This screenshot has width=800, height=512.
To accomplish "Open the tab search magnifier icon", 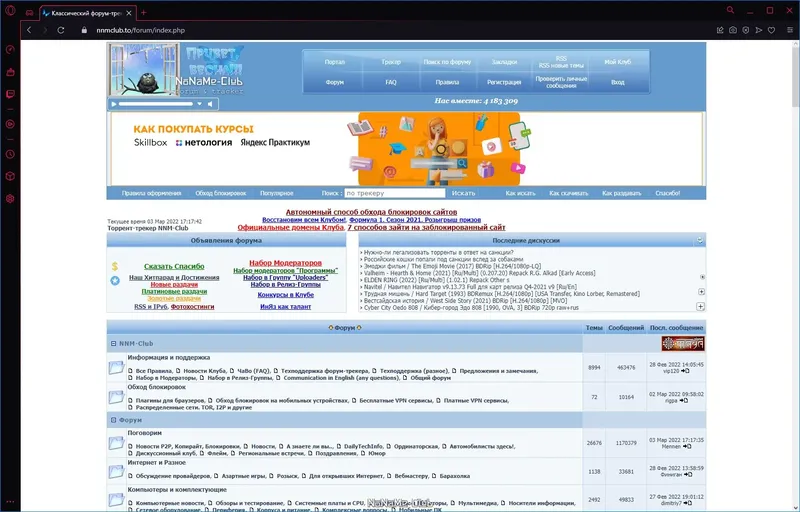I will coord(731,10).
